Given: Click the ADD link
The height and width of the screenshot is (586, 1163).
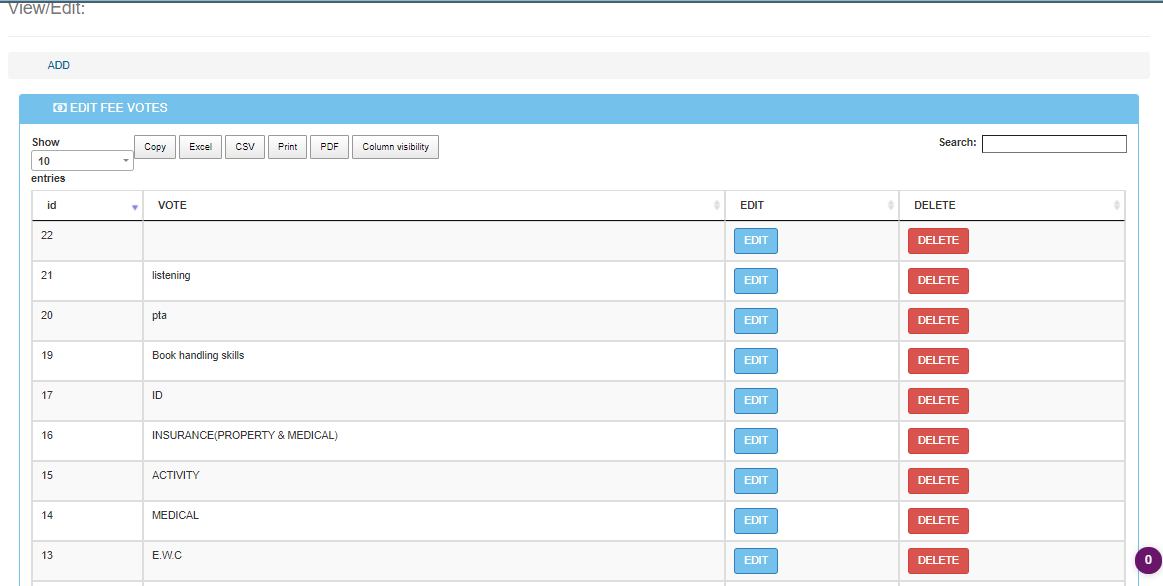Looking at the screenshot, I should pos(59,65).
